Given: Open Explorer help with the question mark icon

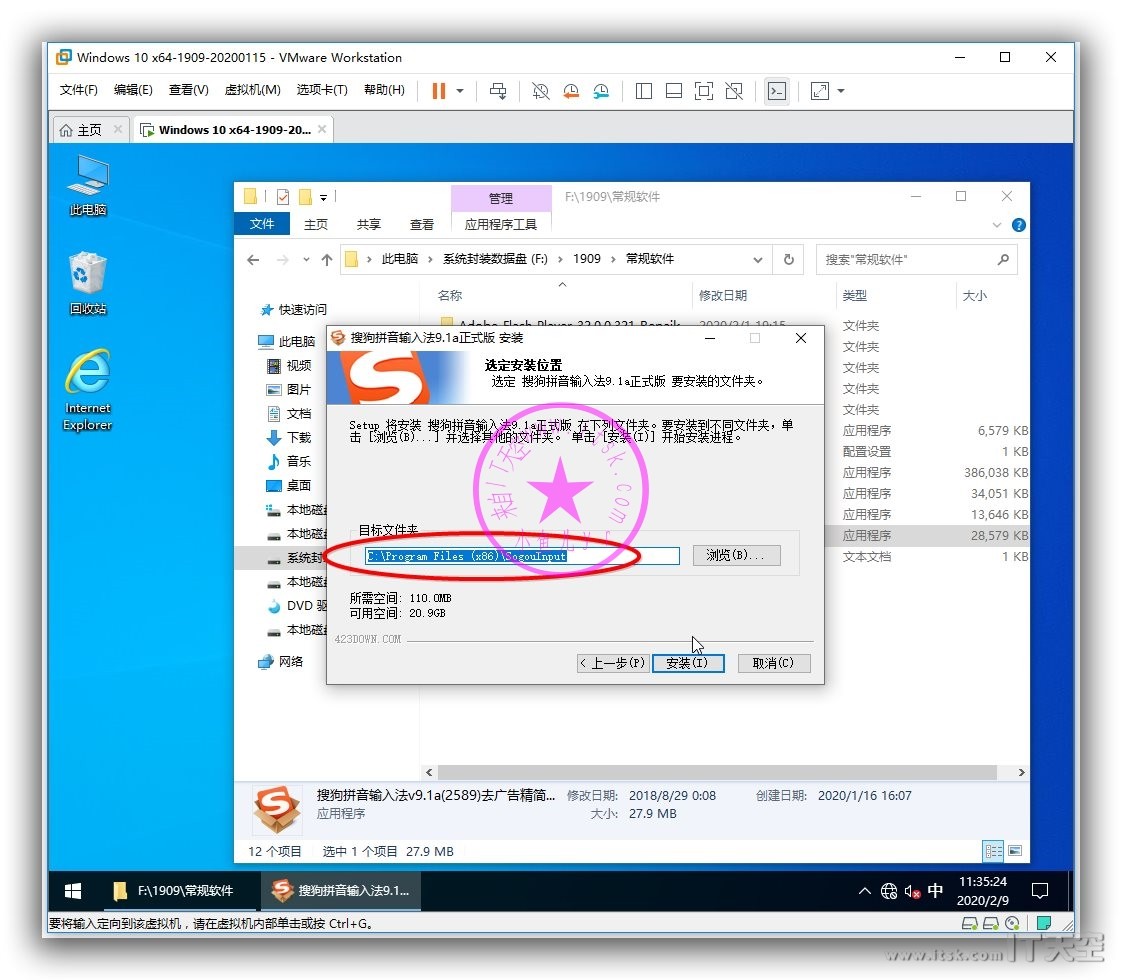Looking at the screenshot, I should click(1019, 225).
